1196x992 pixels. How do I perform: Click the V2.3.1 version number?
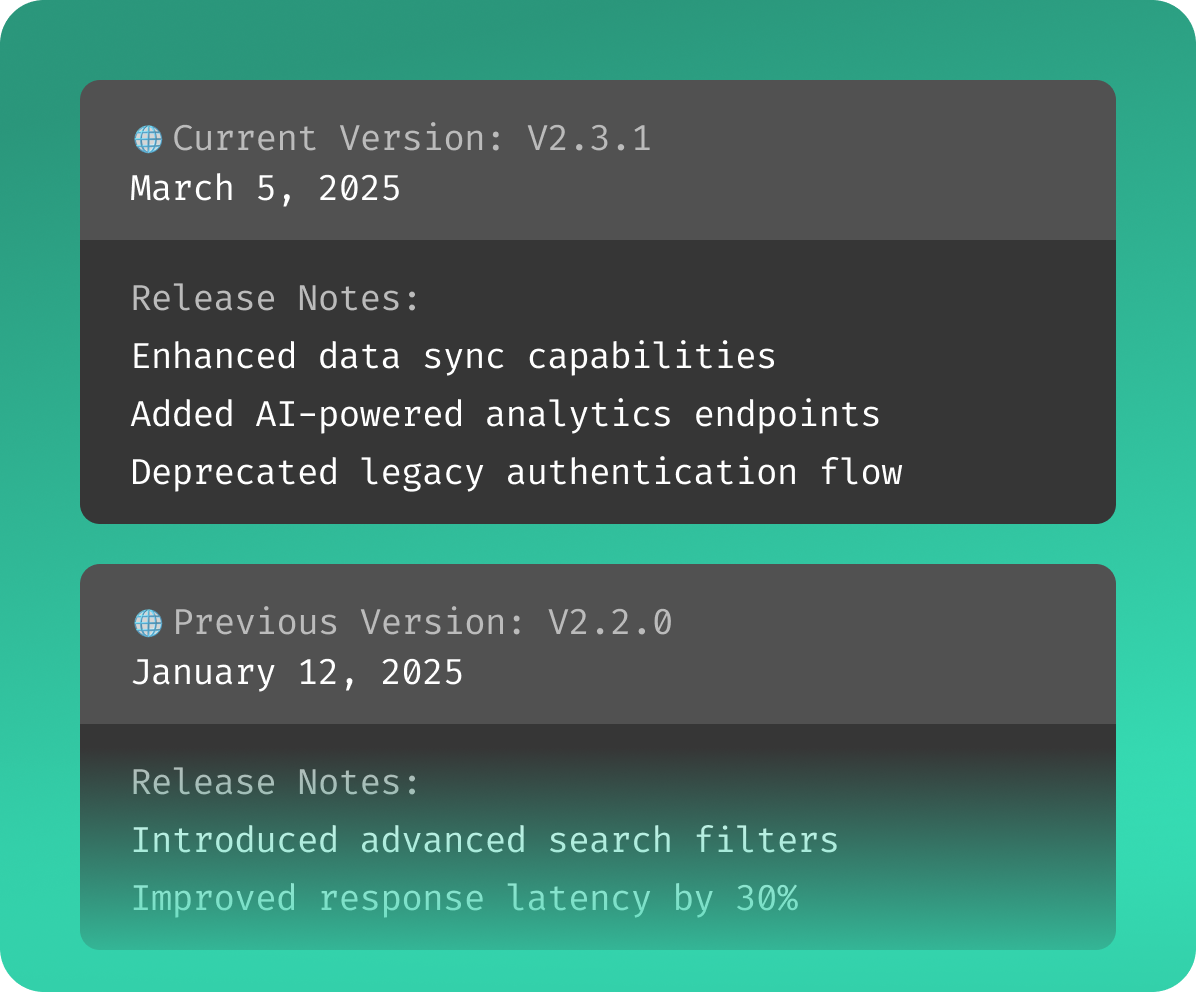pyautogui.click(x=589, y=138)
